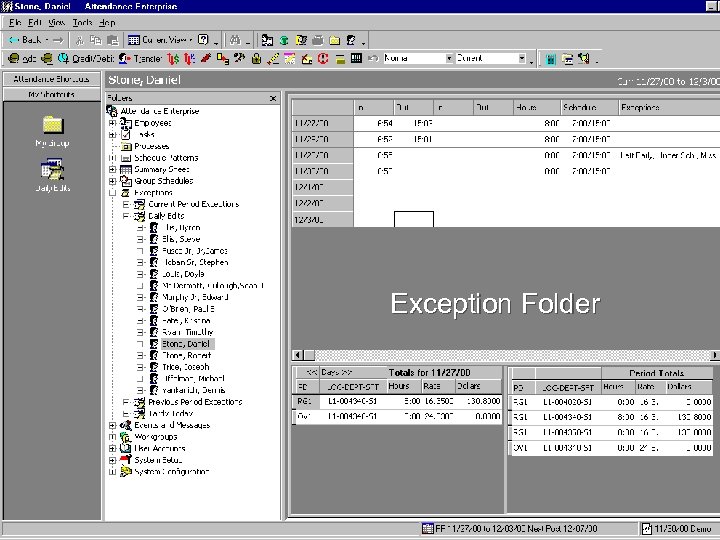
Task: Click the padlock icon in the toolbar
Action: pos(256,58)
